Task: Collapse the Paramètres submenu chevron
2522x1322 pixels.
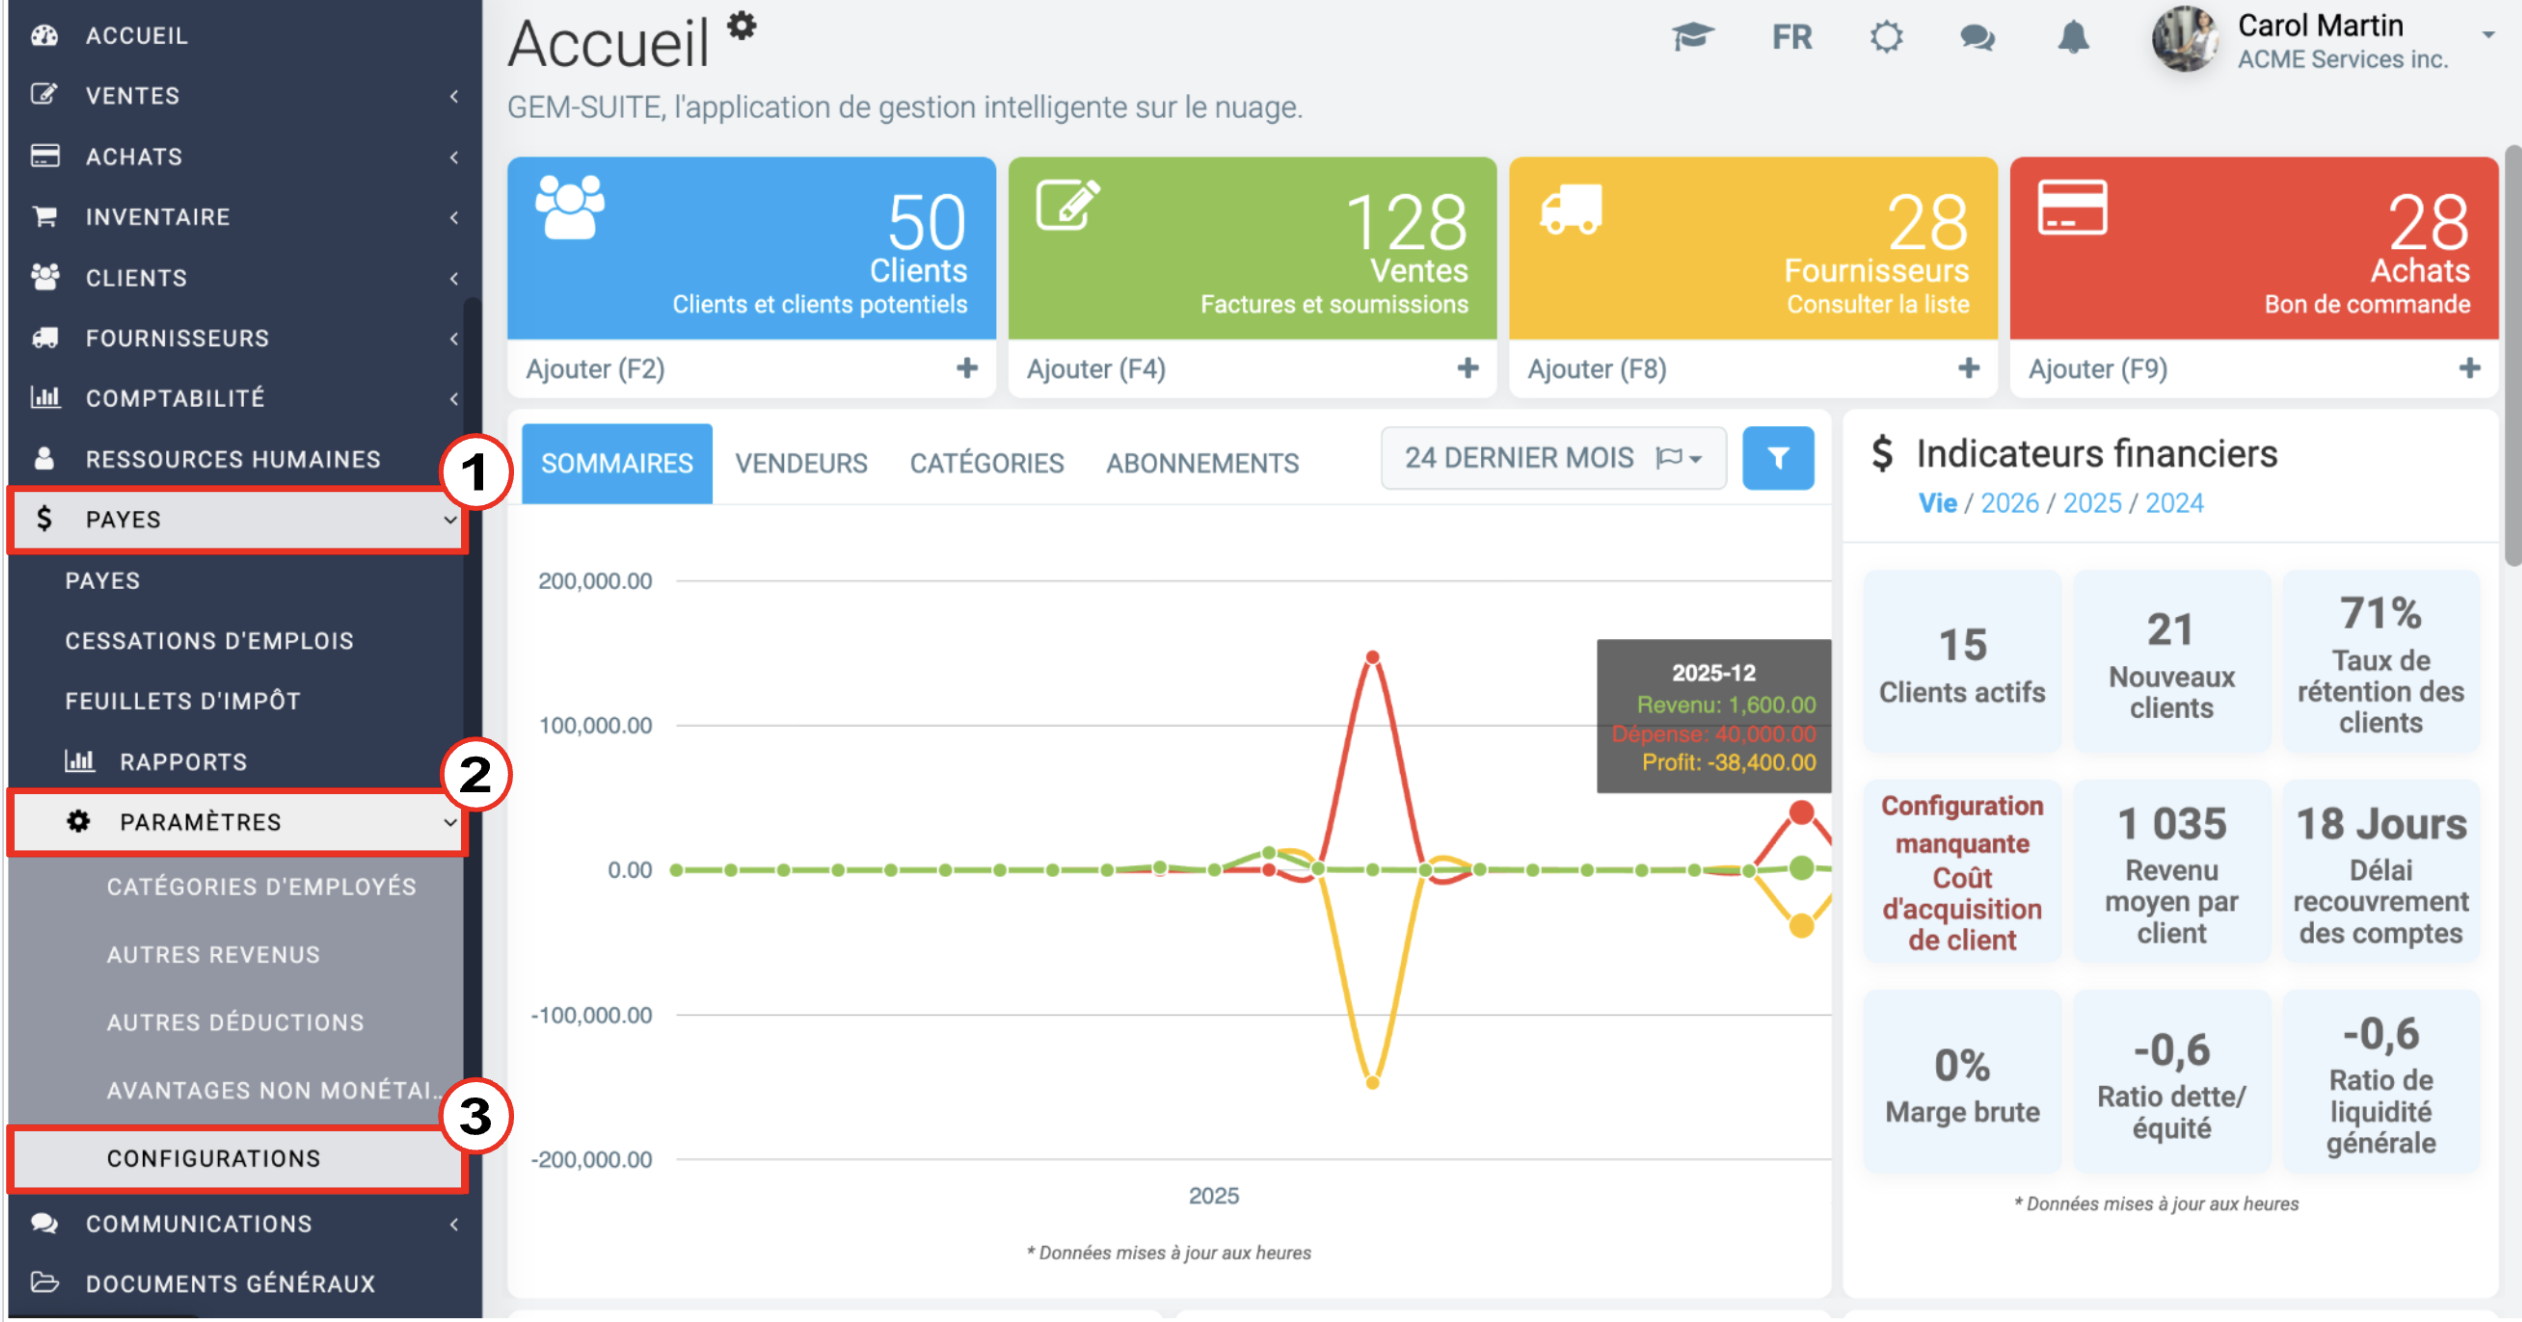Action: pyautogui.click(x=450, y=823)
